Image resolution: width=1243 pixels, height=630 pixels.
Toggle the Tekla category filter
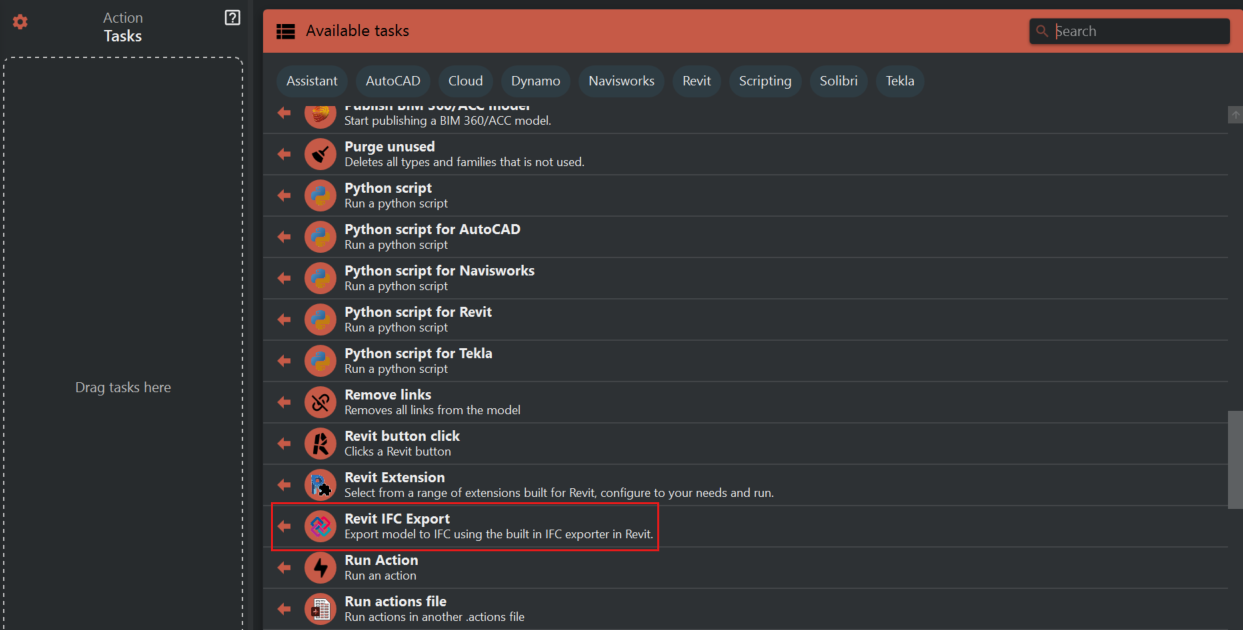click(899, 81)
